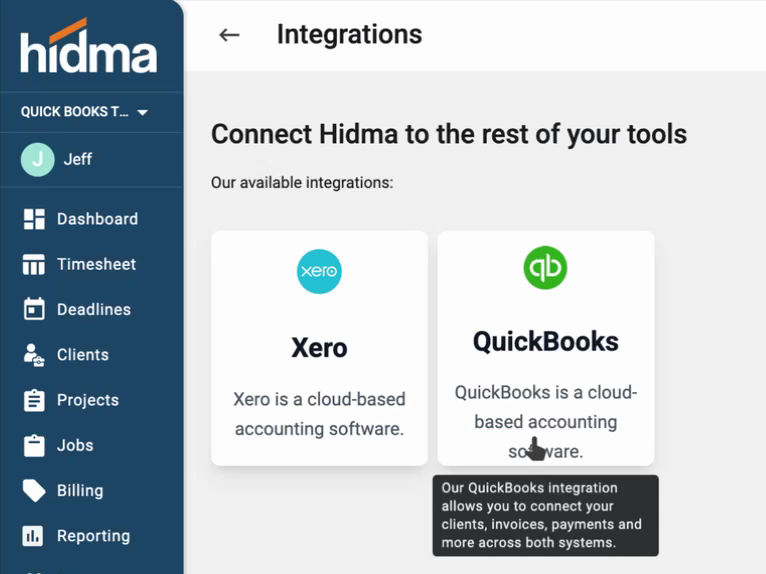Click the QuickBooks description text
This screenshot has height=574, width=766.
tap(546, 422)
